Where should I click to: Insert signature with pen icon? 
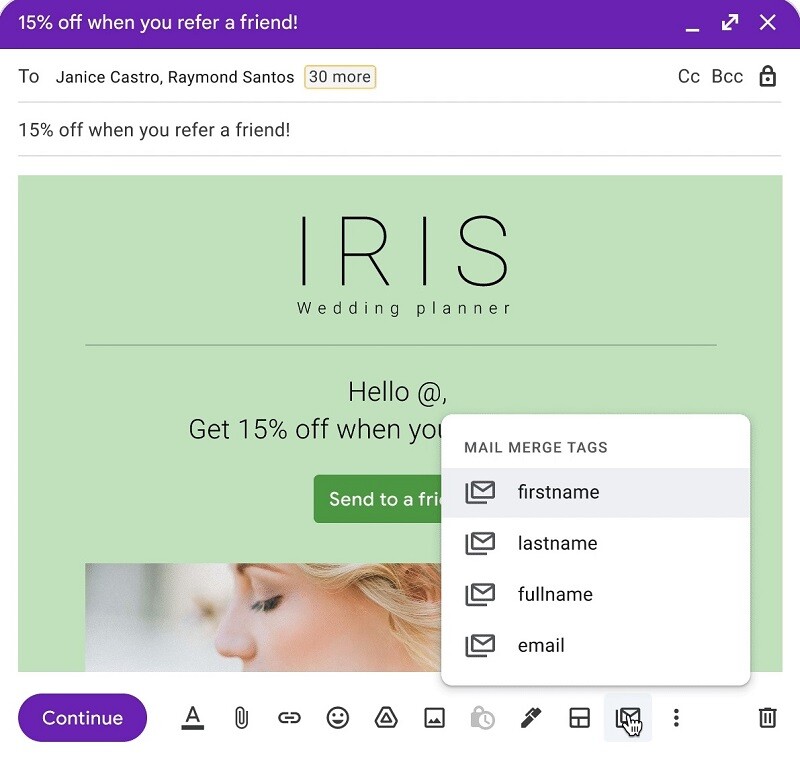pos(531,717)
